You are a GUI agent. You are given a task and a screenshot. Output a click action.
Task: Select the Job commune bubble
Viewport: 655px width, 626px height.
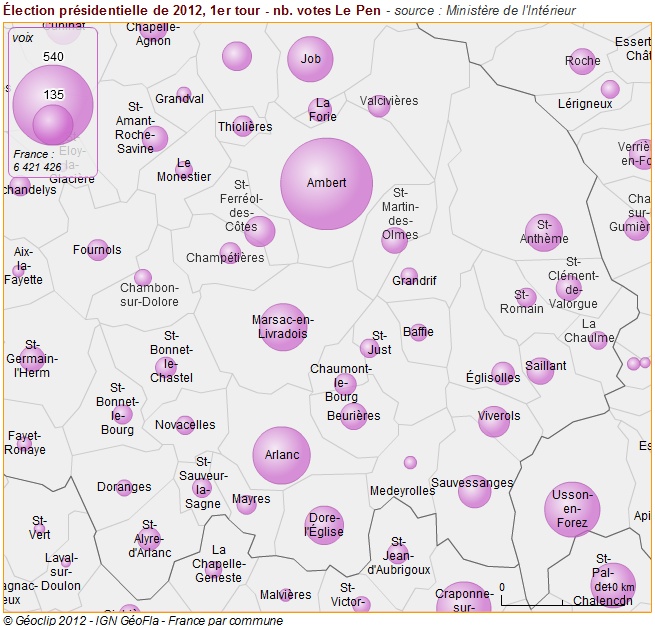(310, 59)
